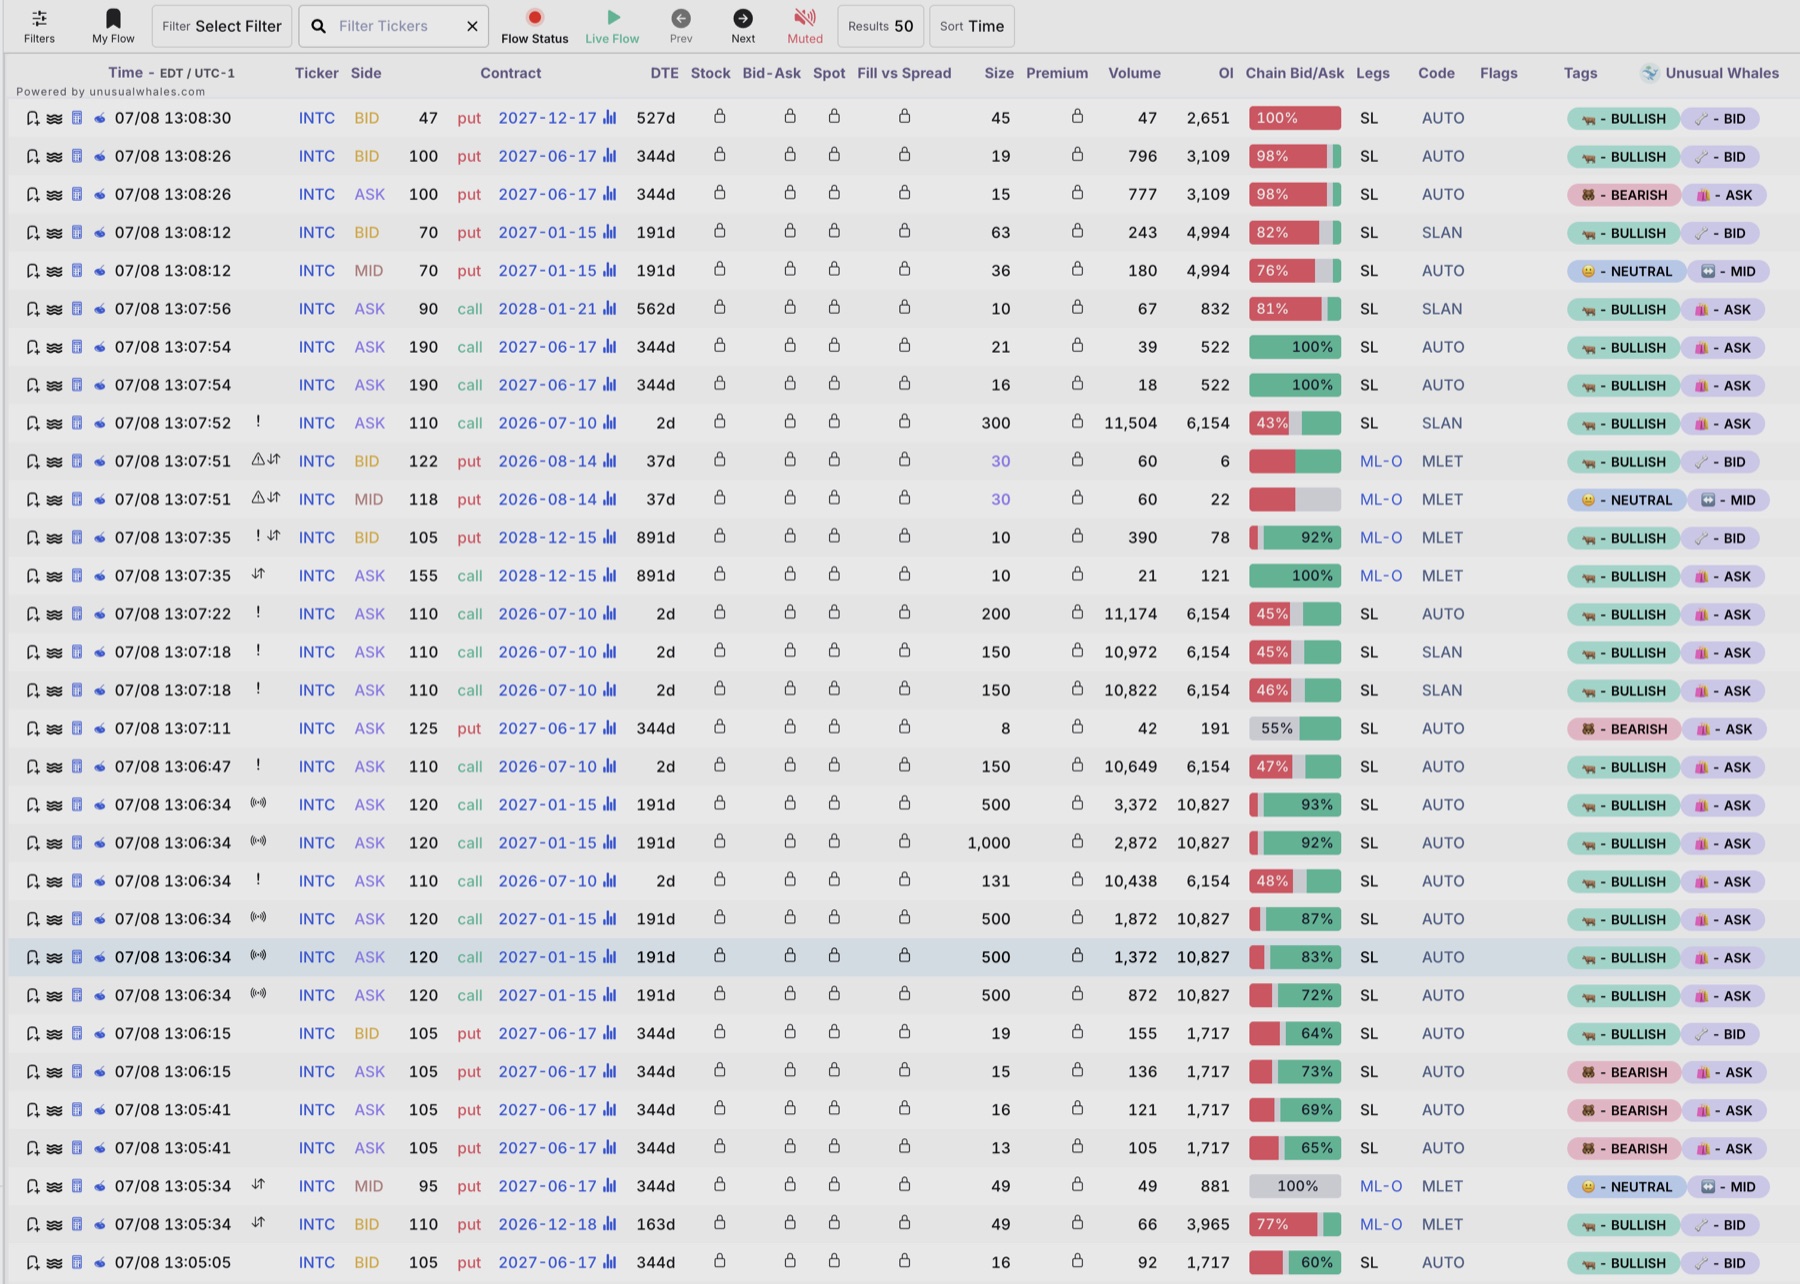Focus the Filter Tickers input field
The height and width of the screenshot is (1284, 1800).
click(x=395, y=26)
